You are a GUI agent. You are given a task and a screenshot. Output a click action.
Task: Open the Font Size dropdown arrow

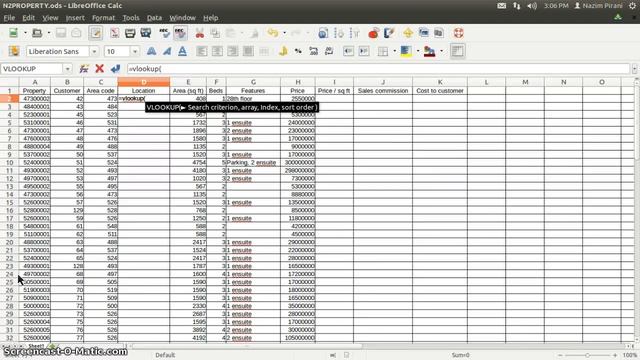pos(135,51)
